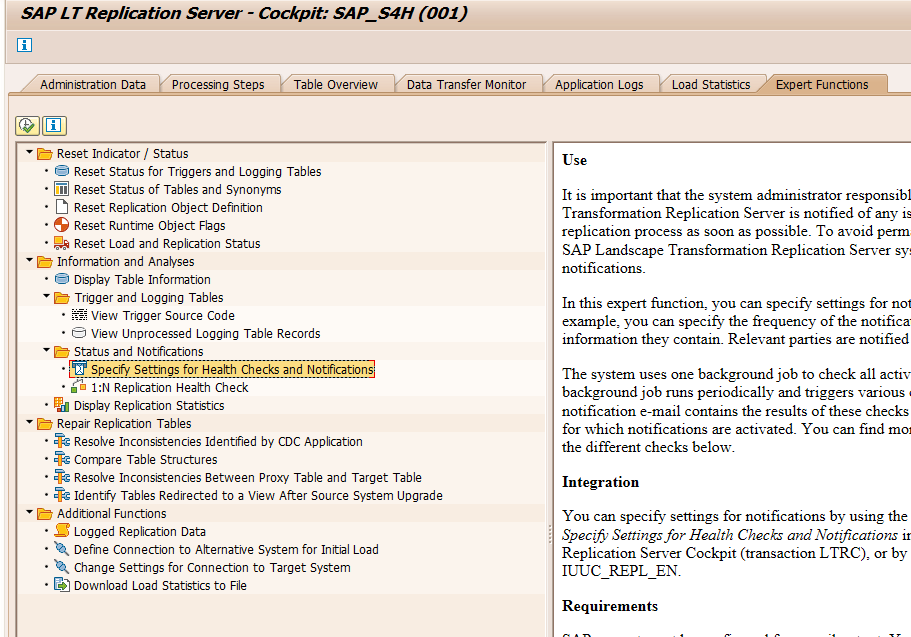This screenshot has width=911, height=637.
Task: Select Reset Replication Object Definition
Action: tap(168, 207)
